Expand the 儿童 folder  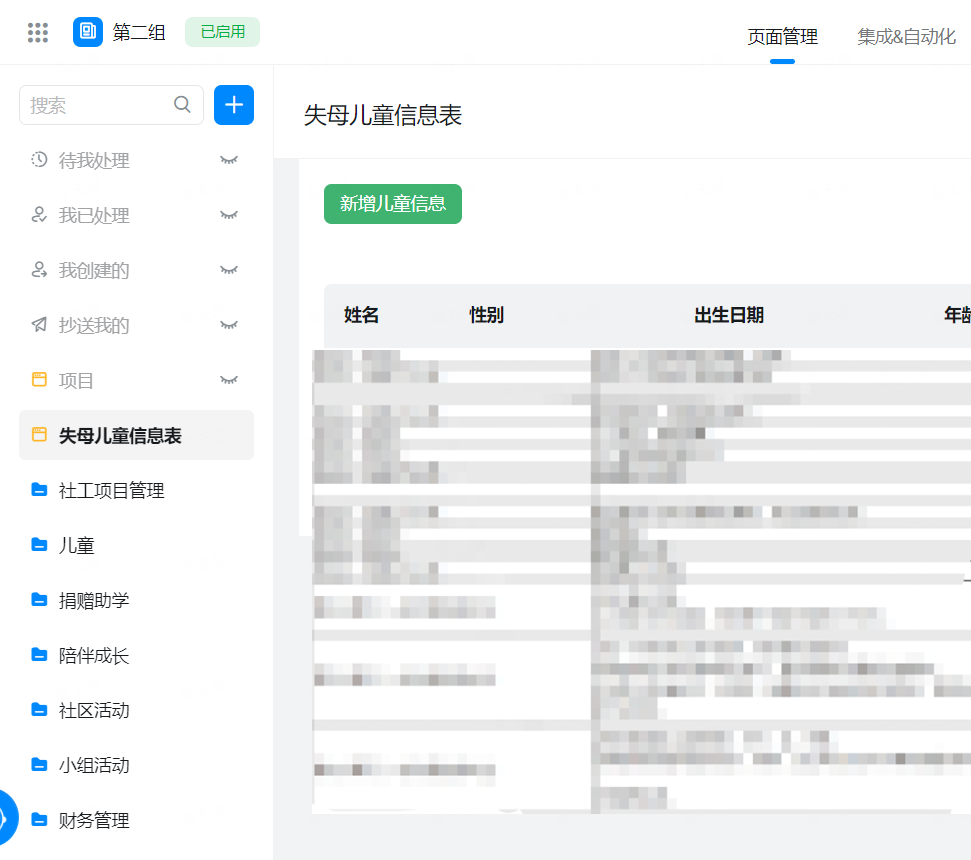[77, 545]
